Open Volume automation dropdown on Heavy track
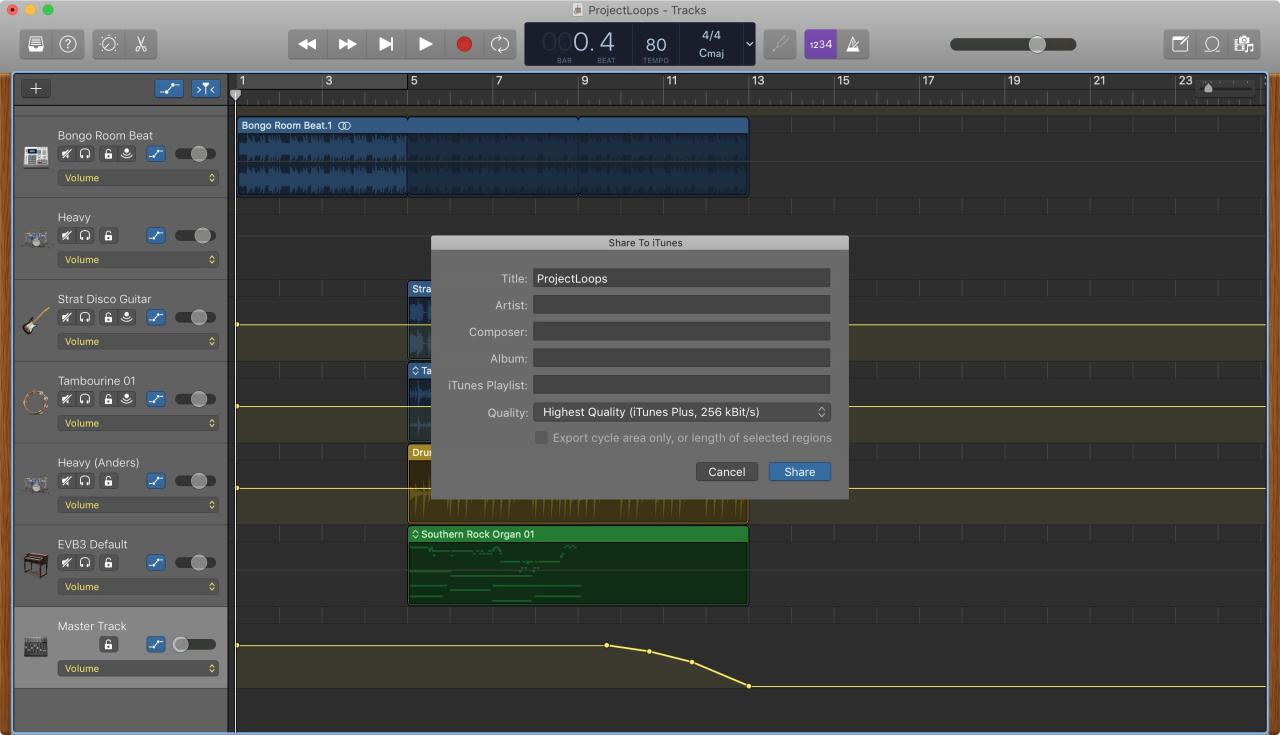 138,260
